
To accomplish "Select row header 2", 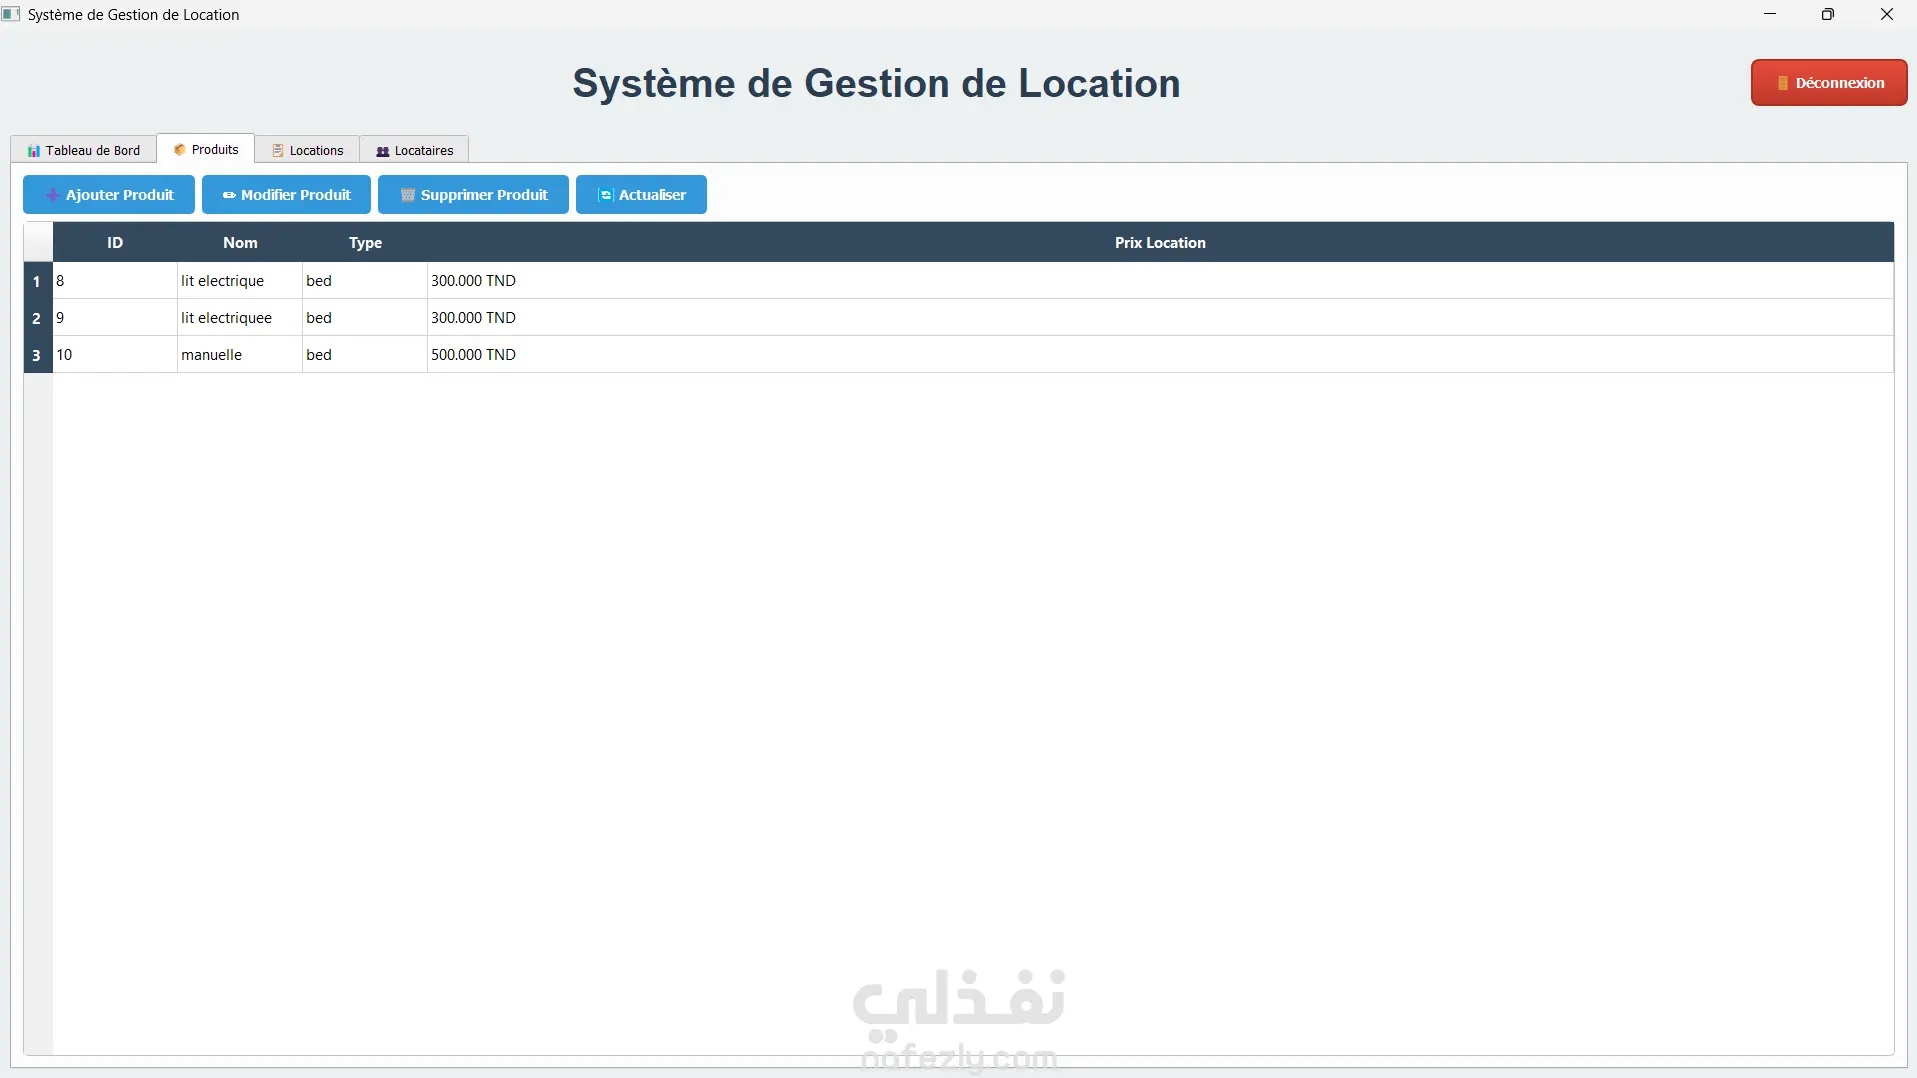I will tap(37, 318).
